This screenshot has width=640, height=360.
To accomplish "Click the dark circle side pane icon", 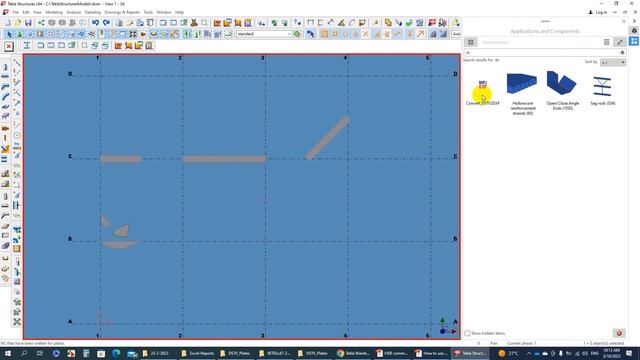I will coord(634,31).
